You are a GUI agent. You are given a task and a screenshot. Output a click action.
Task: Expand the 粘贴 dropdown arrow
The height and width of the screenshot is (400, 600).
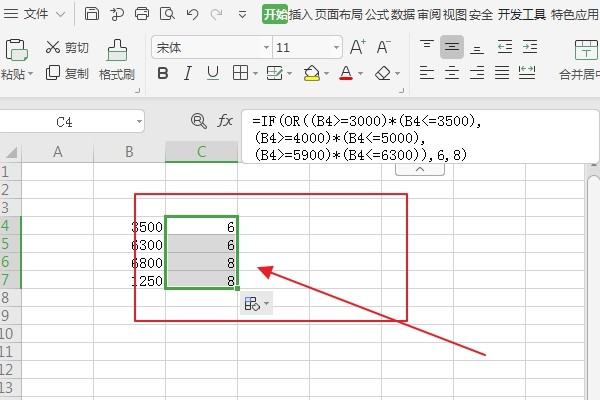pos(30,73)
